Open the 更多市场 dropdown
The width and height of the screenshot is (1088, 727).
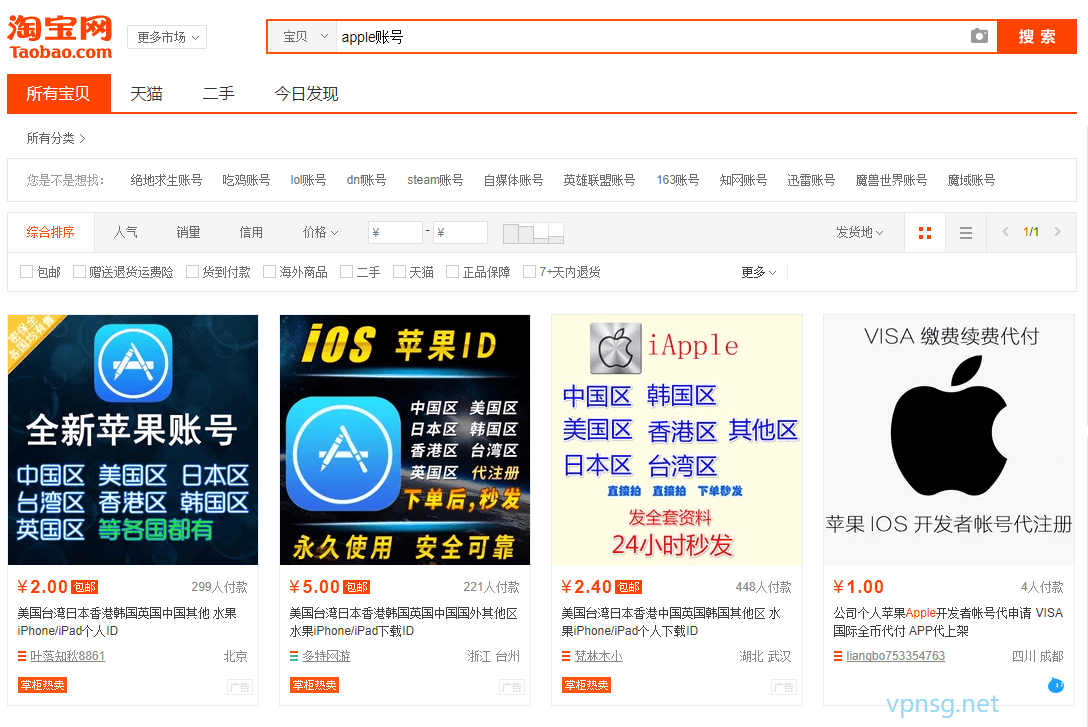167,37
